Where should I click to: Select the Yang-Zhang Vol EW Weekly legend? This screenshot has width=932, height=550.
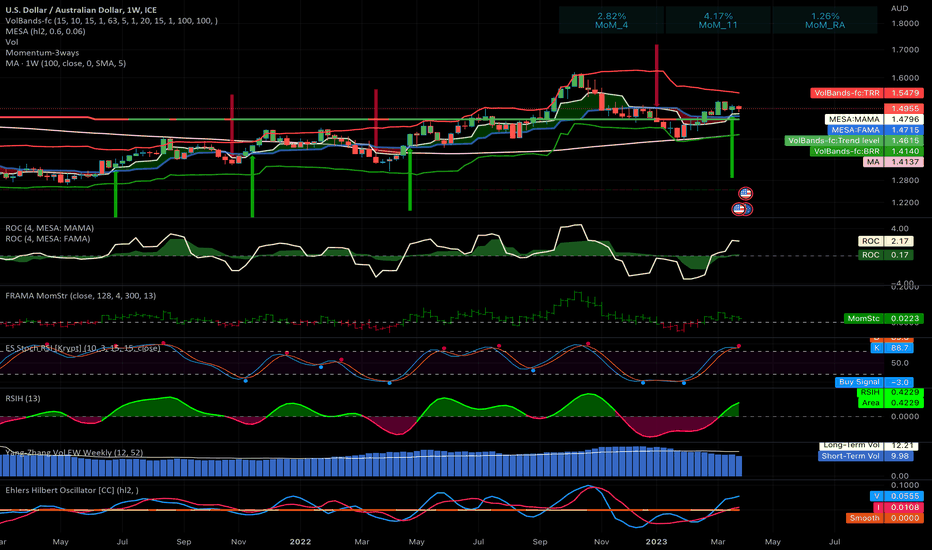(74, 453)
